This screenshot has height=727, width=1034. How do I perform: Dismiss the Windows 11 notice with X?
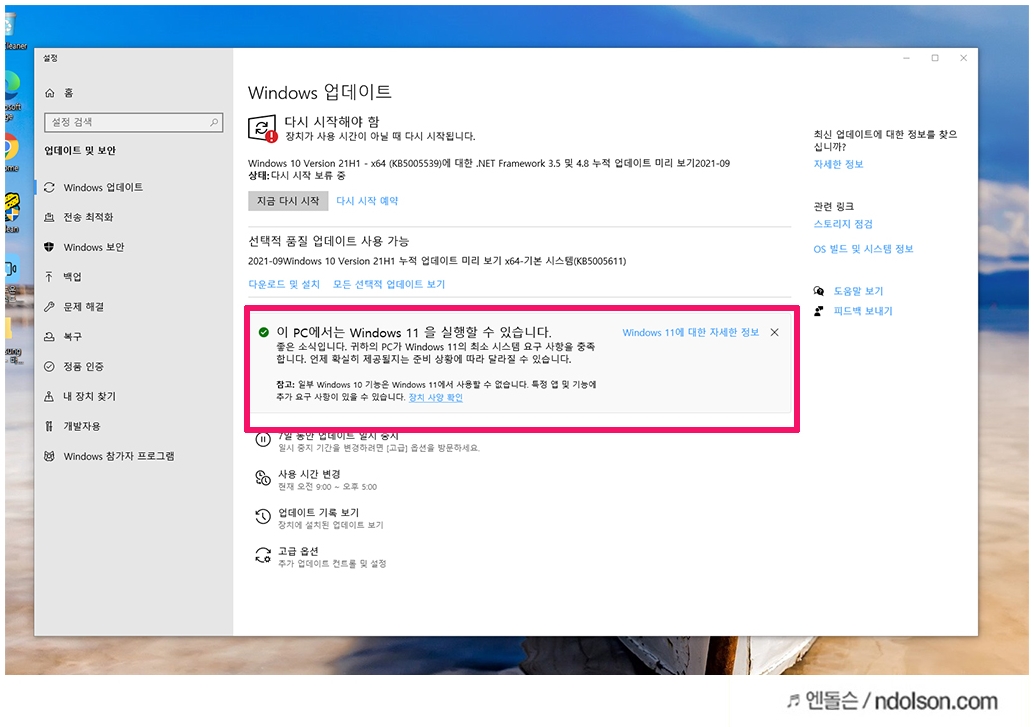tap(775, 332)
